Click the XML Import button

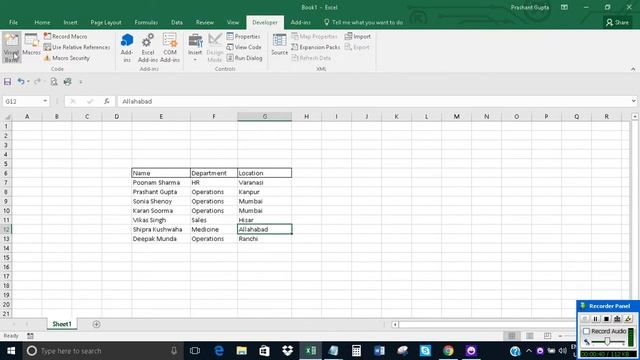(358, 36)
